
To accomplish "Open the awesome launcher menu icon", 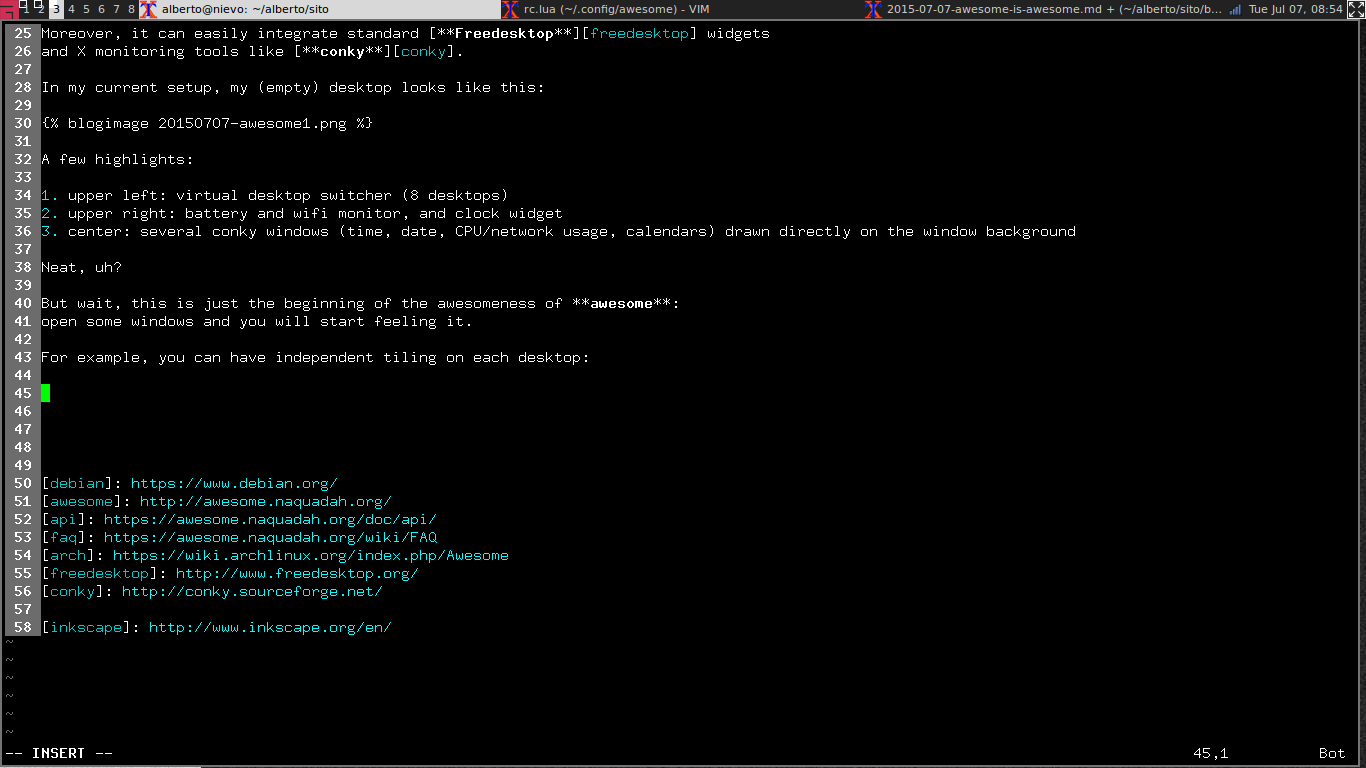I will point(8,9).
